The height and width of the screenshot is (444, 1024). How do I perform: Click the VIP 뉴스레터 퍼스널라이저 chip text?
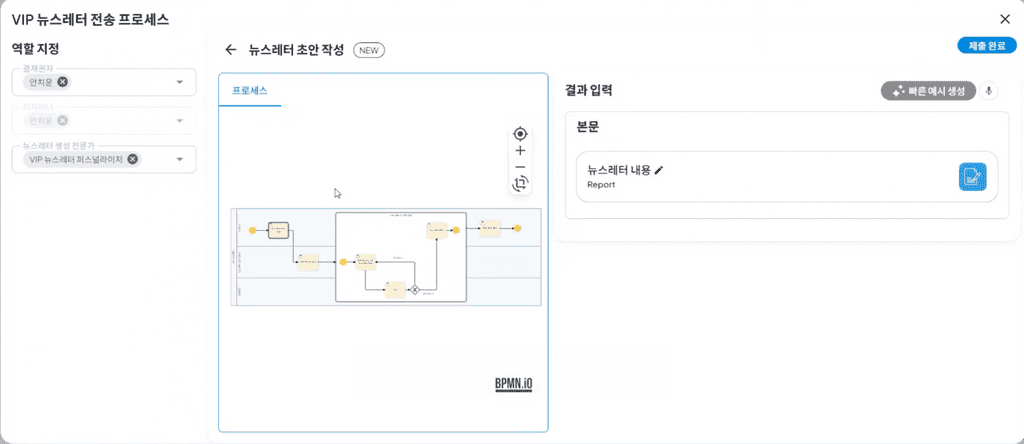tap(76, 159)
